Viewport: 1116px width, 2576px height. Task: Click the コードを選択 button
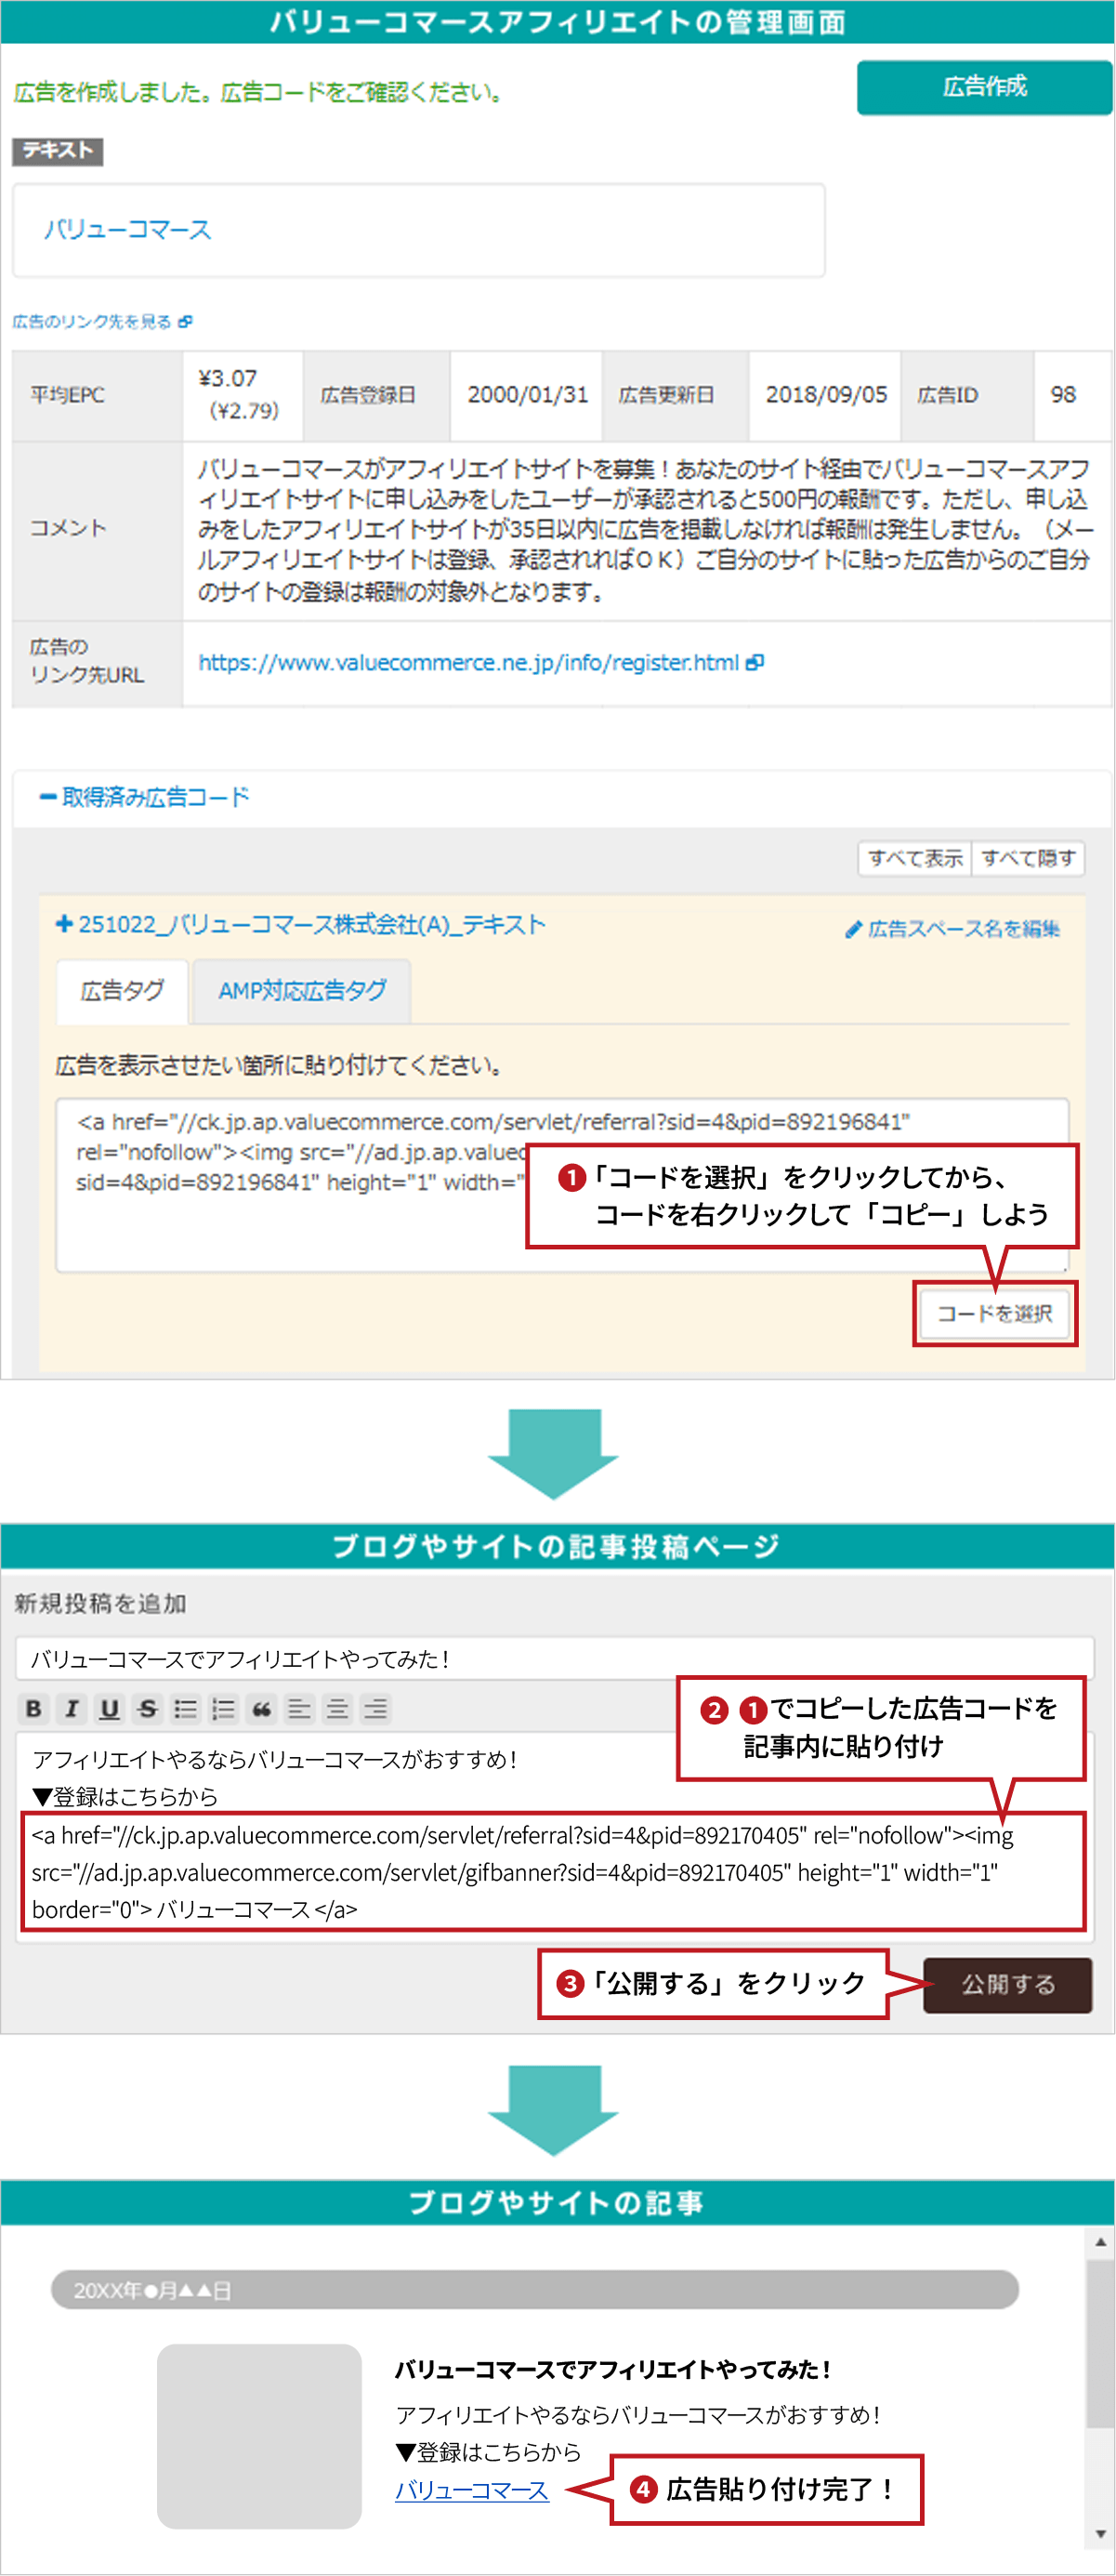point(994,1313)
